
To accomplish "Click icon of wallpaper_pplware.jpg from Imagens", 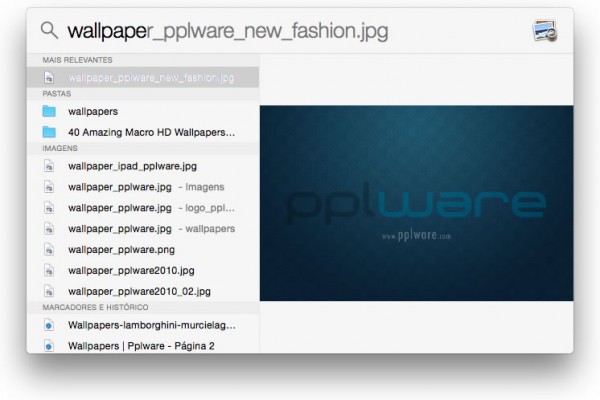I will pyautogui.click(x=49, y=187).
